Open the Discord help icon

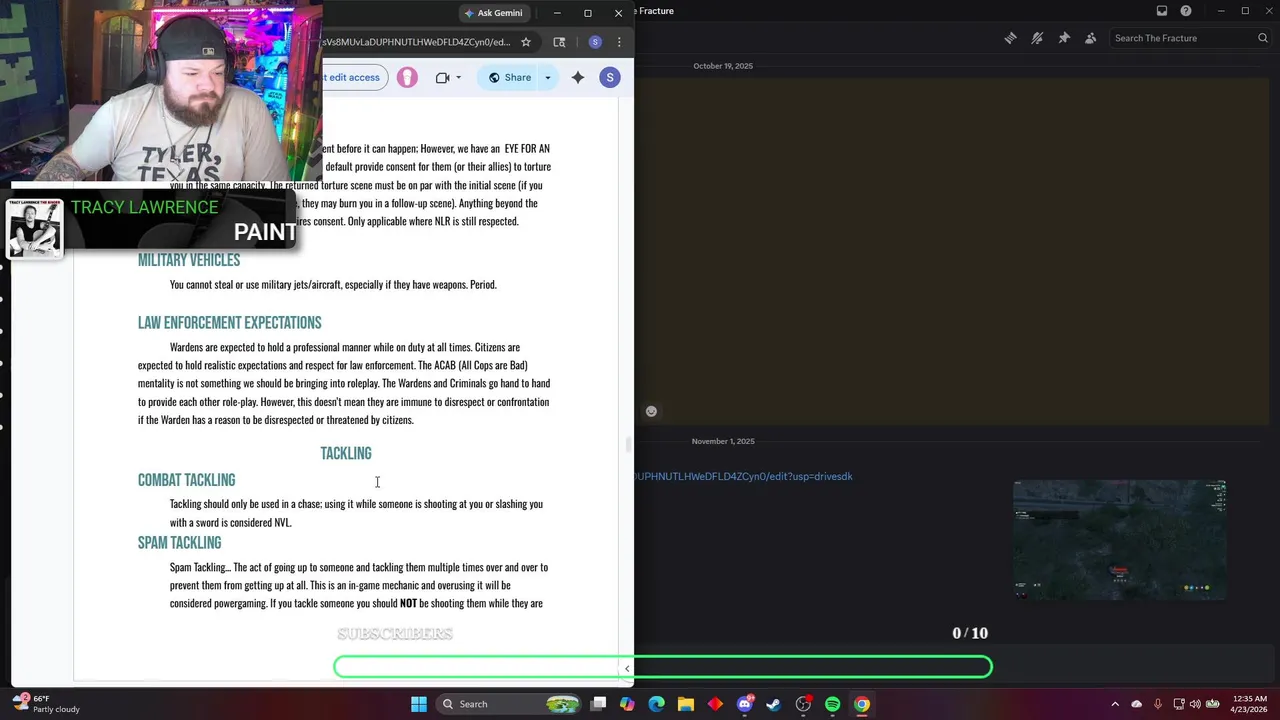[1186, 11]
